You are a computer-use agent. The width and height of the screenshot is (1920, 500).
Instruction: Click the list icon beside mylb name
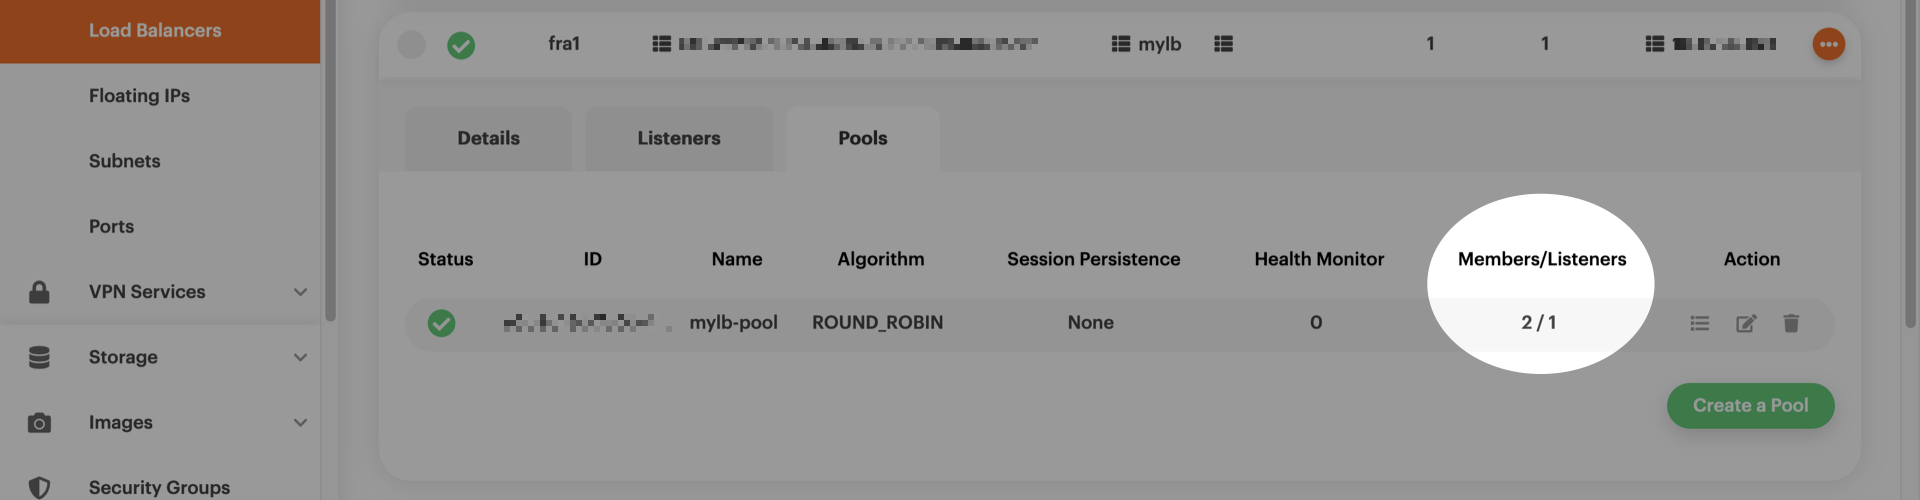(x=1120, y=44)
